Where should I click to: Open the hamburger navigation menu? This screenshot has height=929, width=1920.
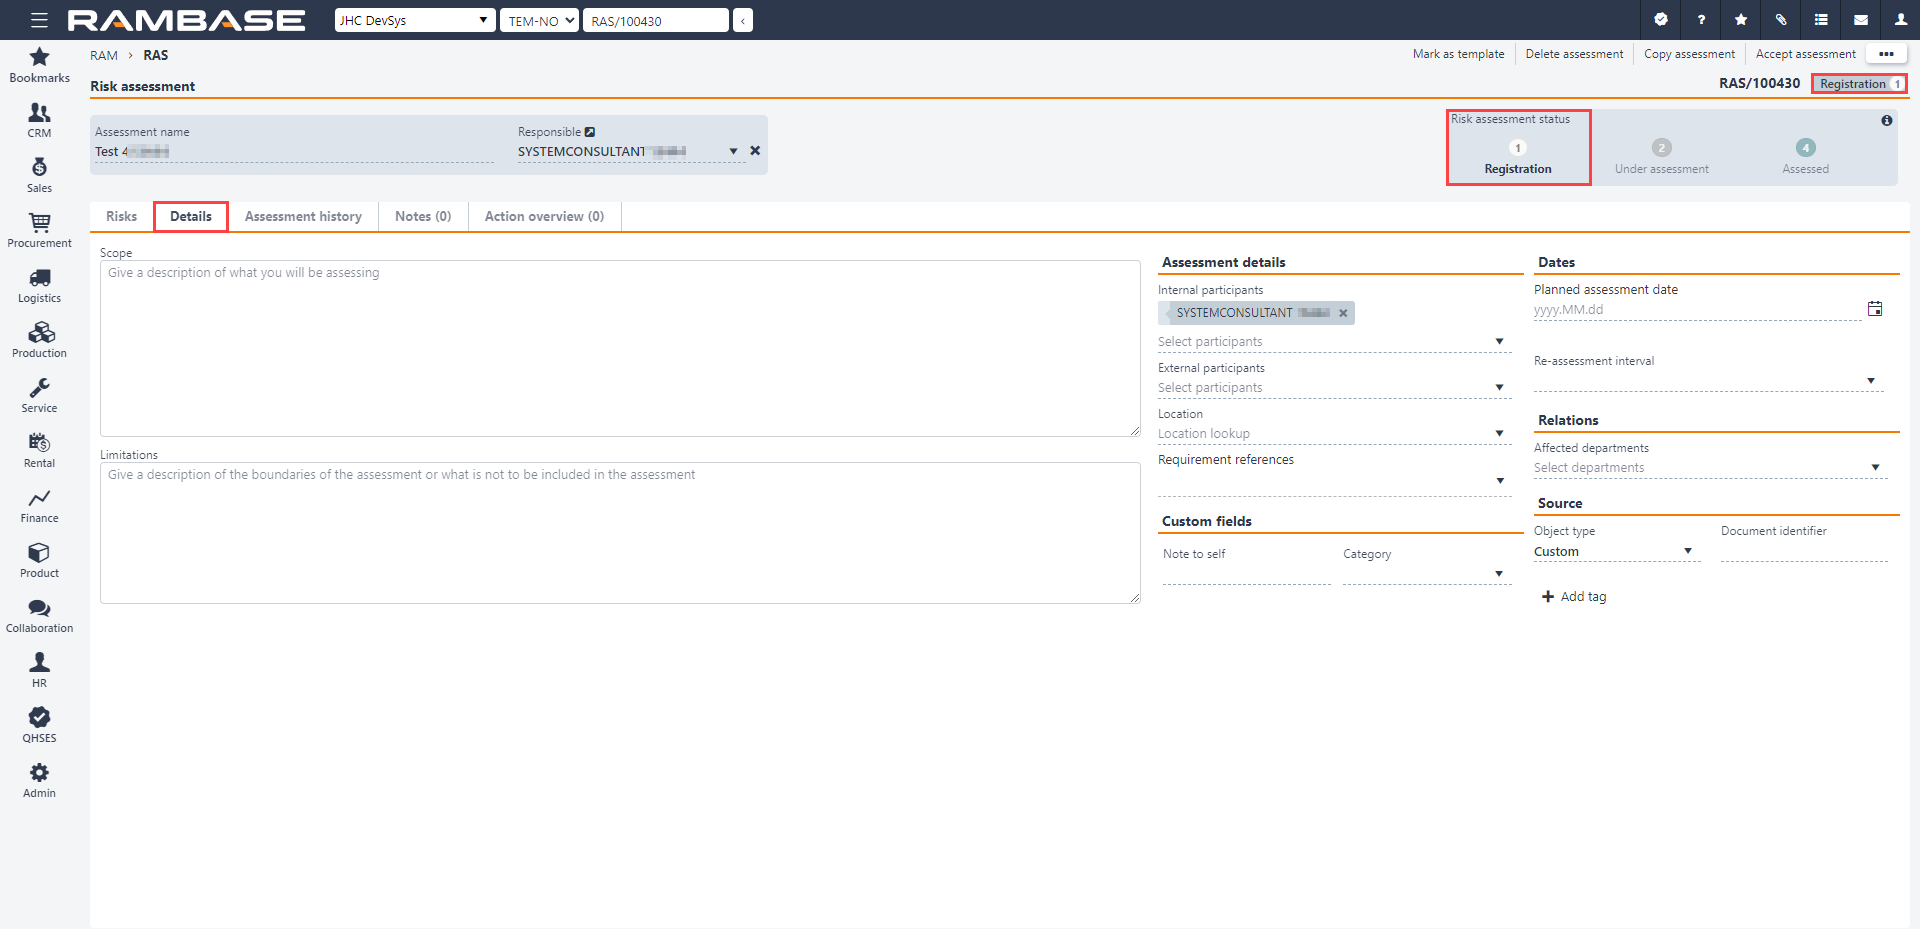point(39,19)
